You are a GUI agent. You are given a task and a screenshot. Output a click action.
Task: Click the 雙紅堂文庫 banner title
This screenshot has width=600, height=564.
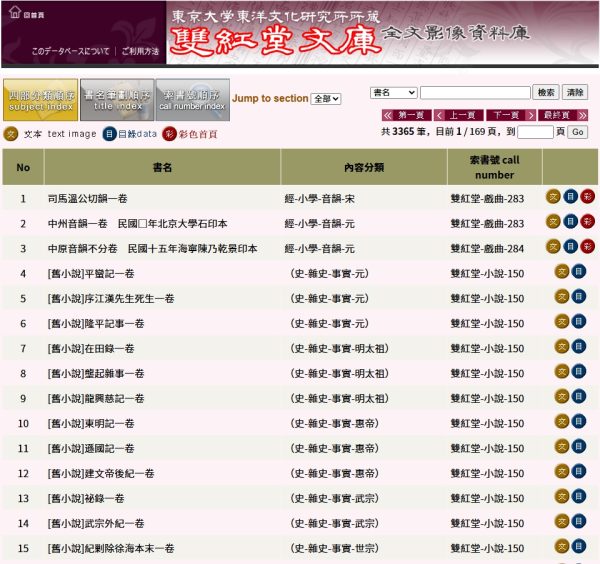(x=276, y=41)
